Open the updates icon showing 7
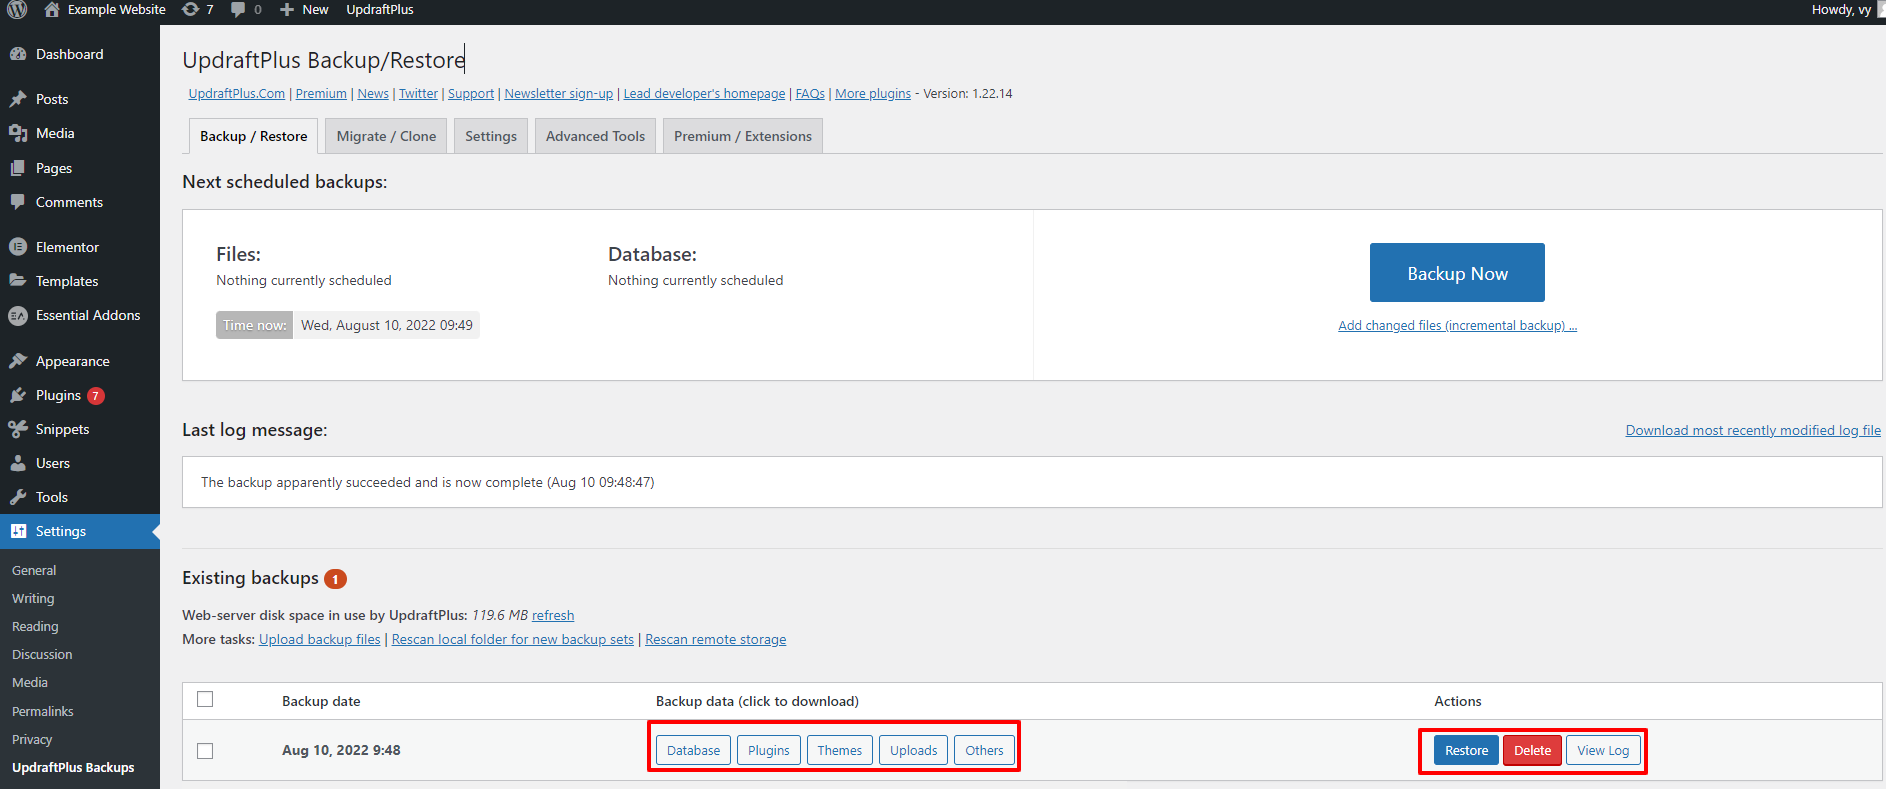 (x=190, y=9)
